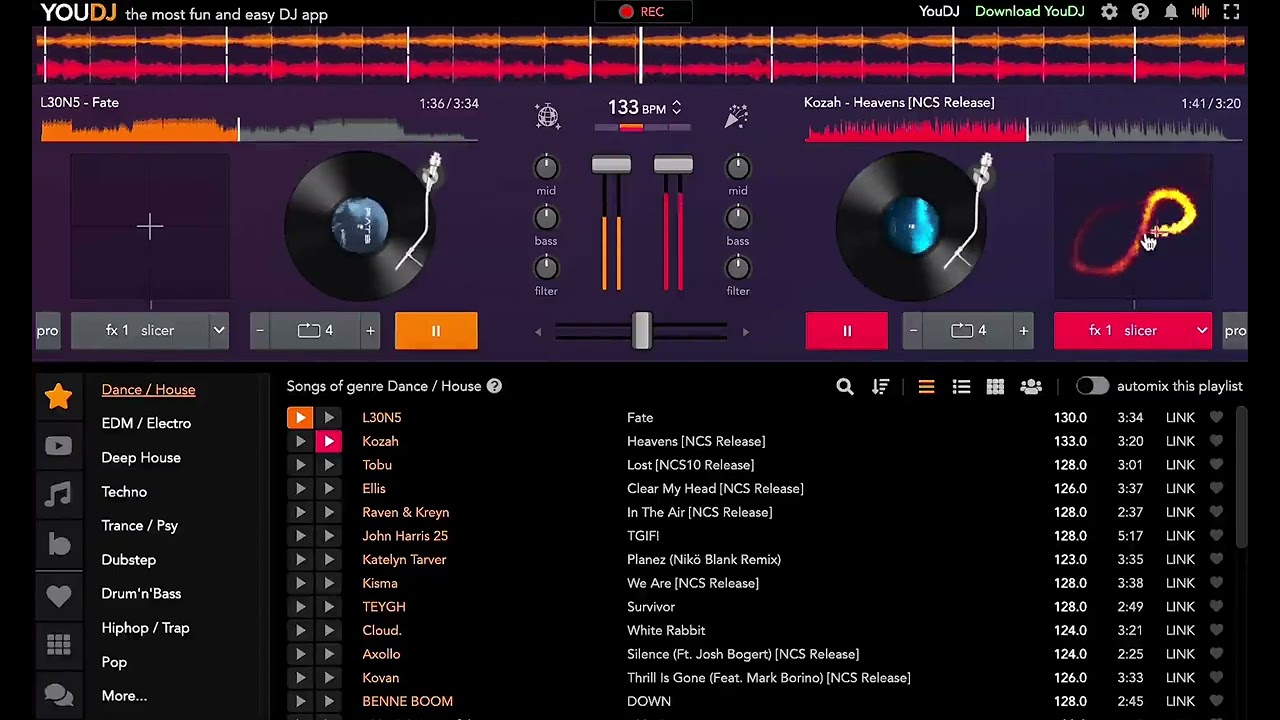Image resolution: width=1280 pixels, height=720 pixels.
Task: Seek in Kozah - Heavens track waveform
Action: [x=1023, y=129]
